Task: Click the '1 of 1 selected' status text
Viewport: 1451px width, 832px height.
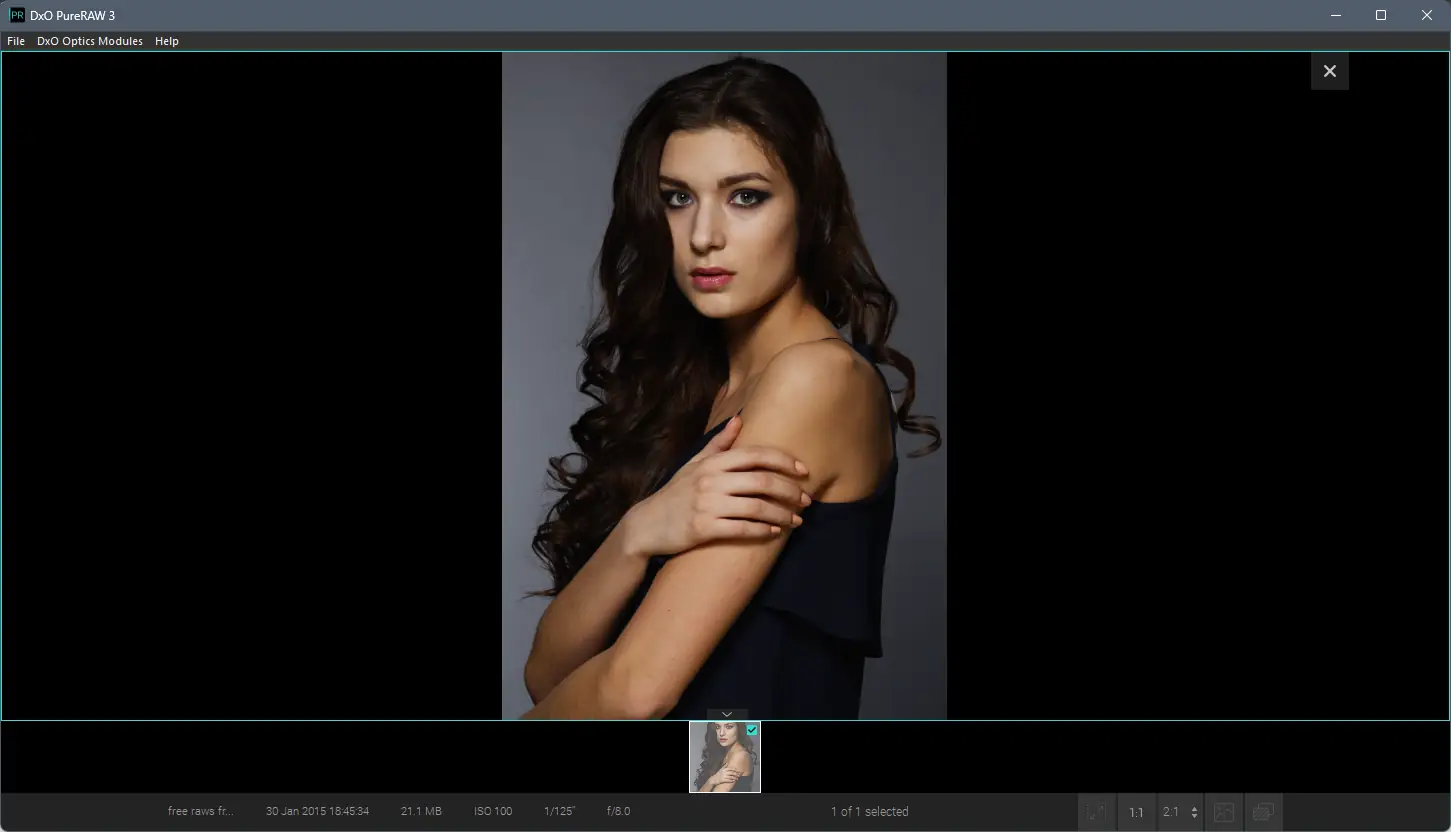Action: click(869, 811)
